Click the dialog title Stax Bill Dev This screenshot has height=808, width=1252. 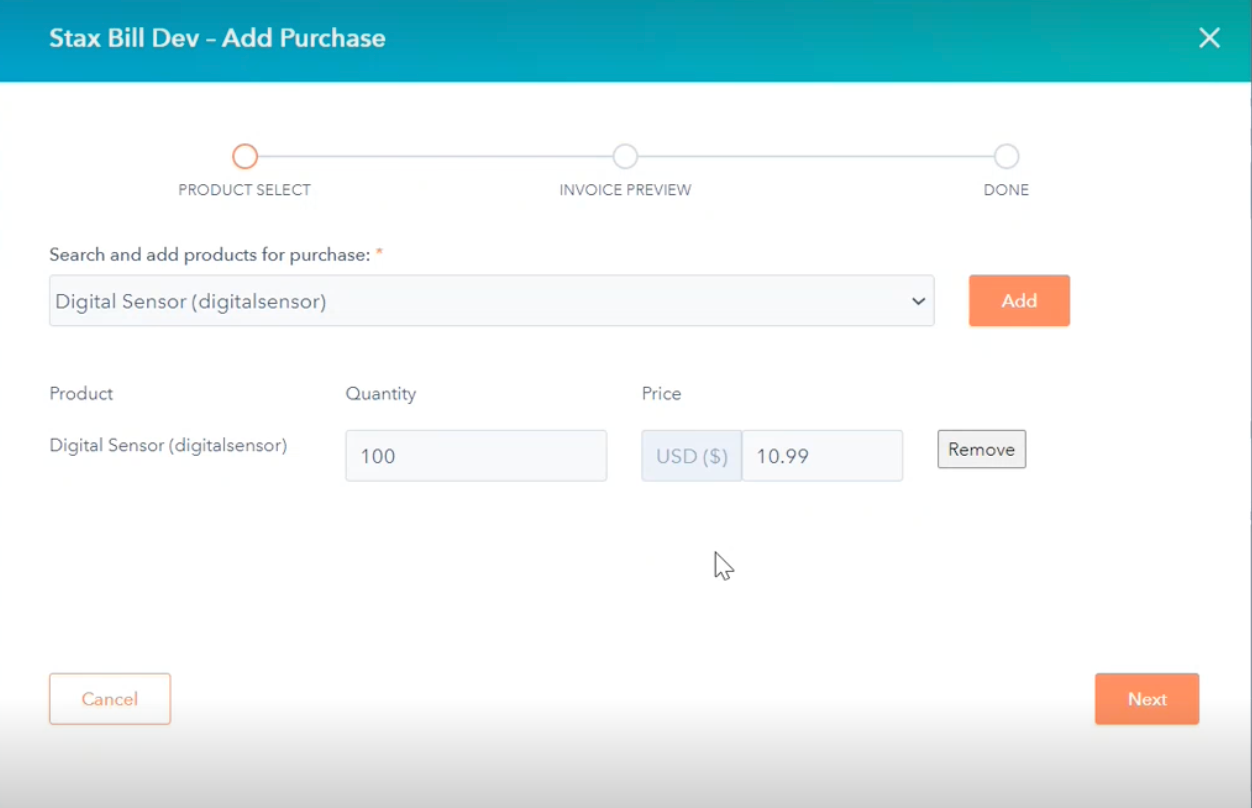(x=217, y=38)
